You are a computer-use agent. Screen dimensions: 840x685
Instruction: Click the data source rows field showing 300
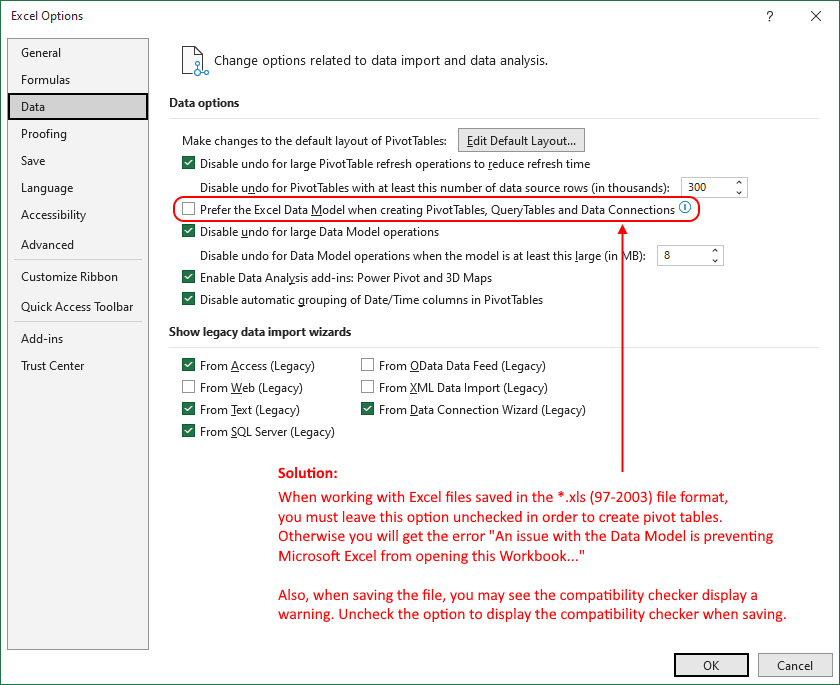tap(707, 187)
